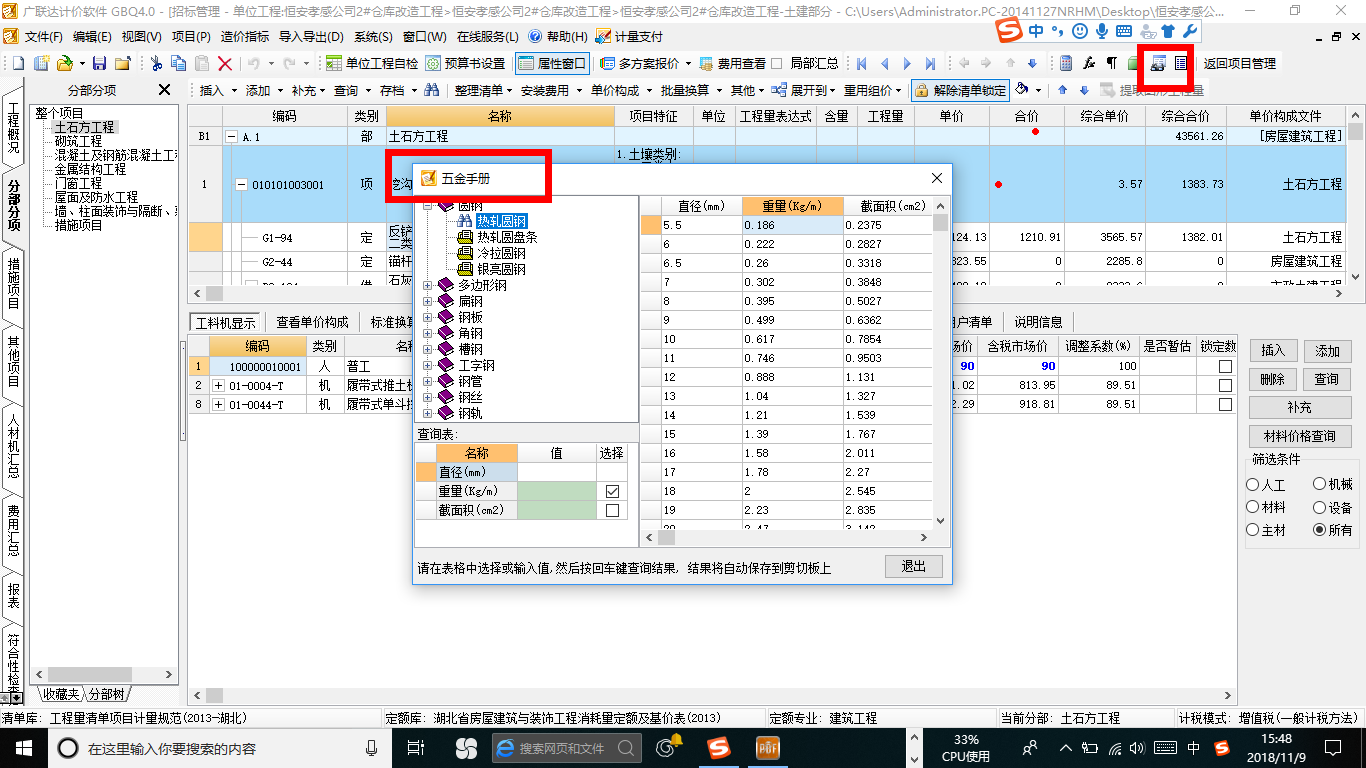Open Task View on Windows taskbar
The width and height of the screenshot is (1366, 768).
tap(416, 748)
